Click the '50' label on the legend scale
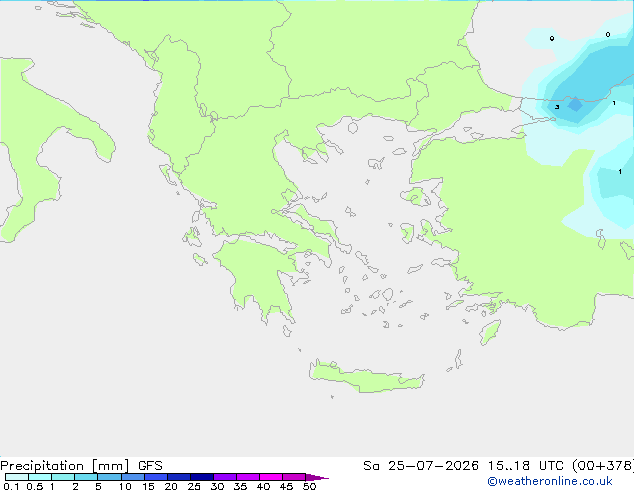The height and width of the screenshot is (490, 634). coord(309,486)
